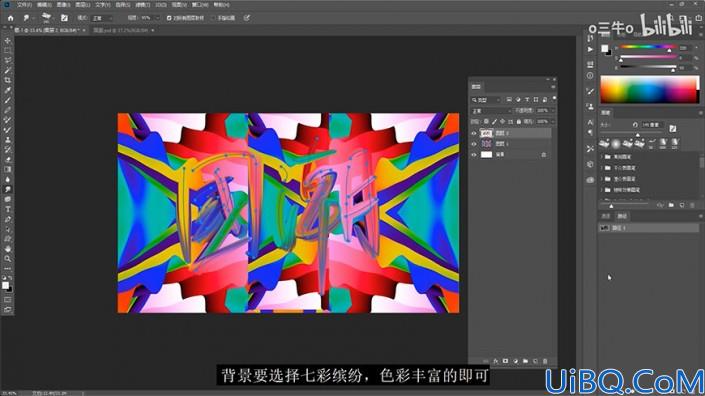This screenshot has height=396, width=705.
Task: Expand the 常规画笔 brush folder
Action: pyautogui.click(x=602, y=157)
